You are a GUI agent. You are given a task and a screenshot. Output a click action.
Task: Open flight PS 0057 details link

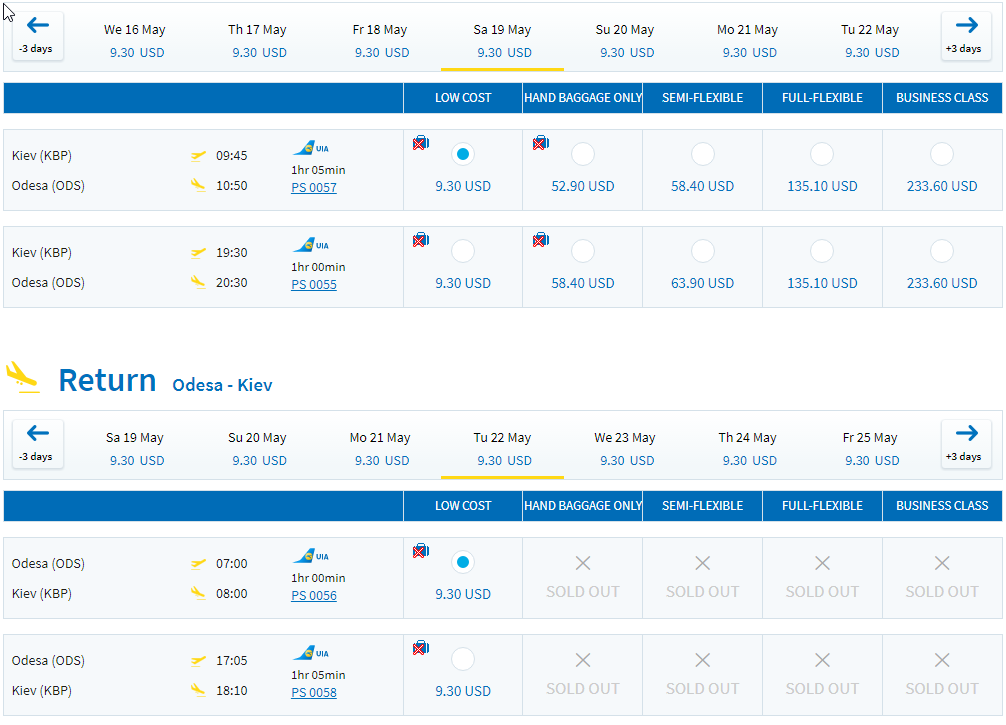pos(314,188)
